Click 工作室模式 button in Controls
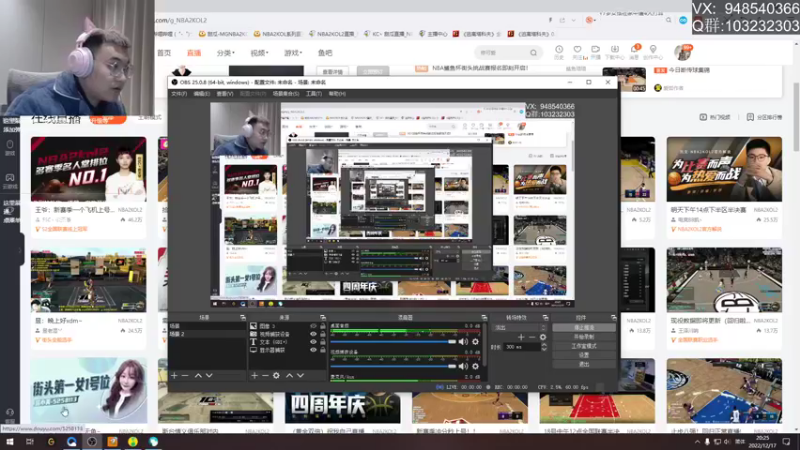Screen dimensions: 800x450 click(x=584, y=346)
